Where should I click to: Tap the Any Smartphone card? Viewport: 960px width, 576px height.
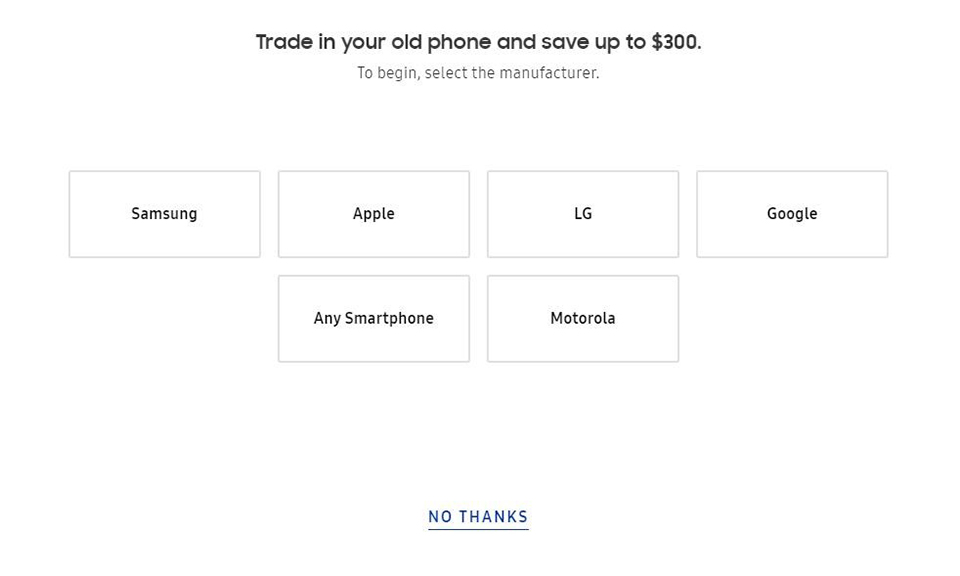(x=373, y=319)
